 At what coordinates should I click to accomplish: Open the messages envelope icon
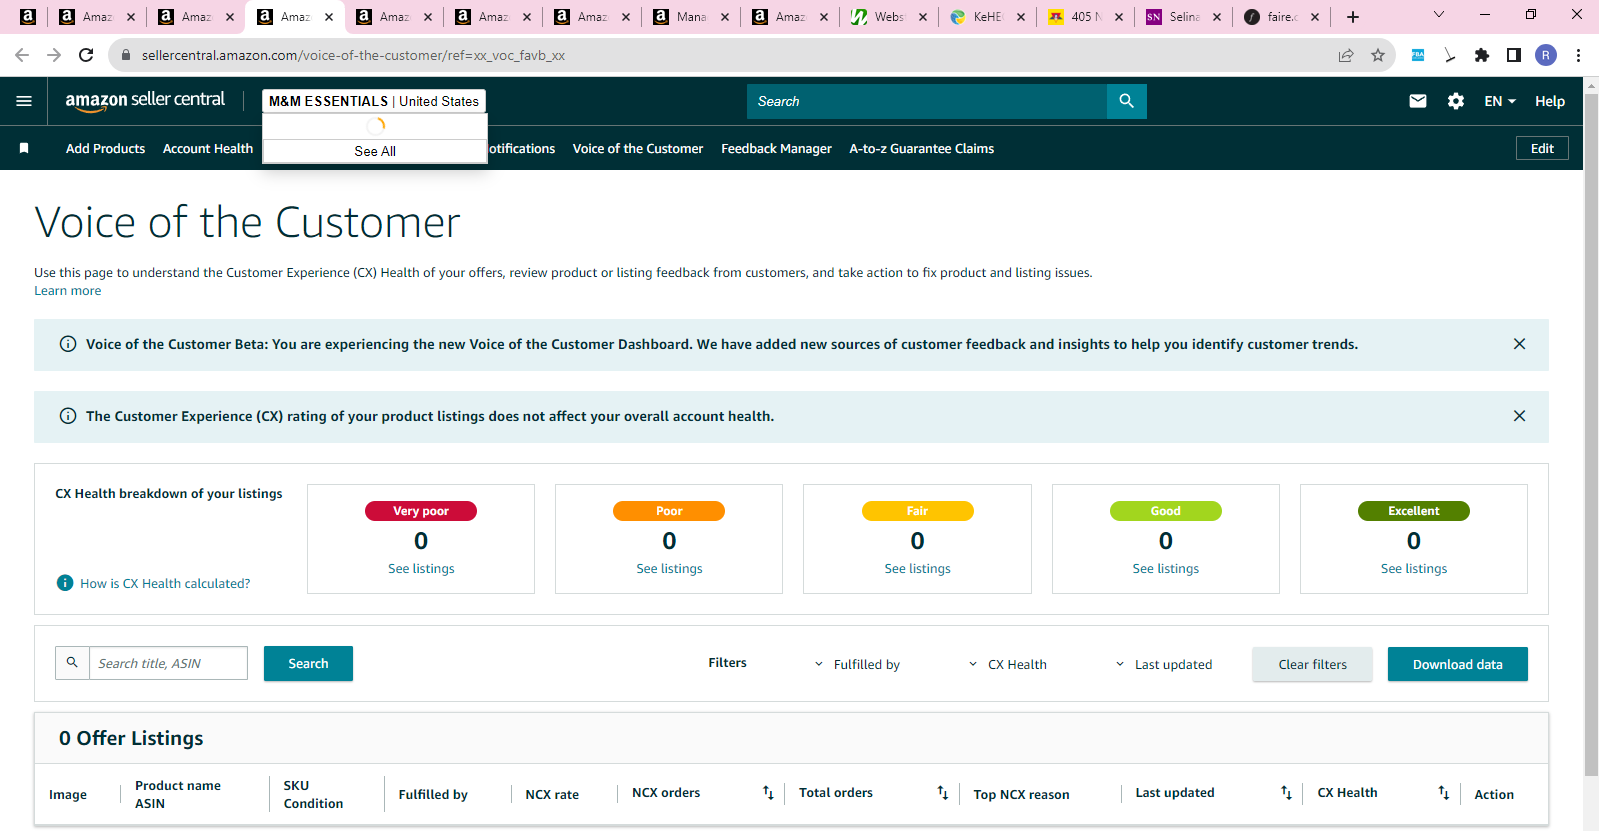click(x=1418, y=101)
